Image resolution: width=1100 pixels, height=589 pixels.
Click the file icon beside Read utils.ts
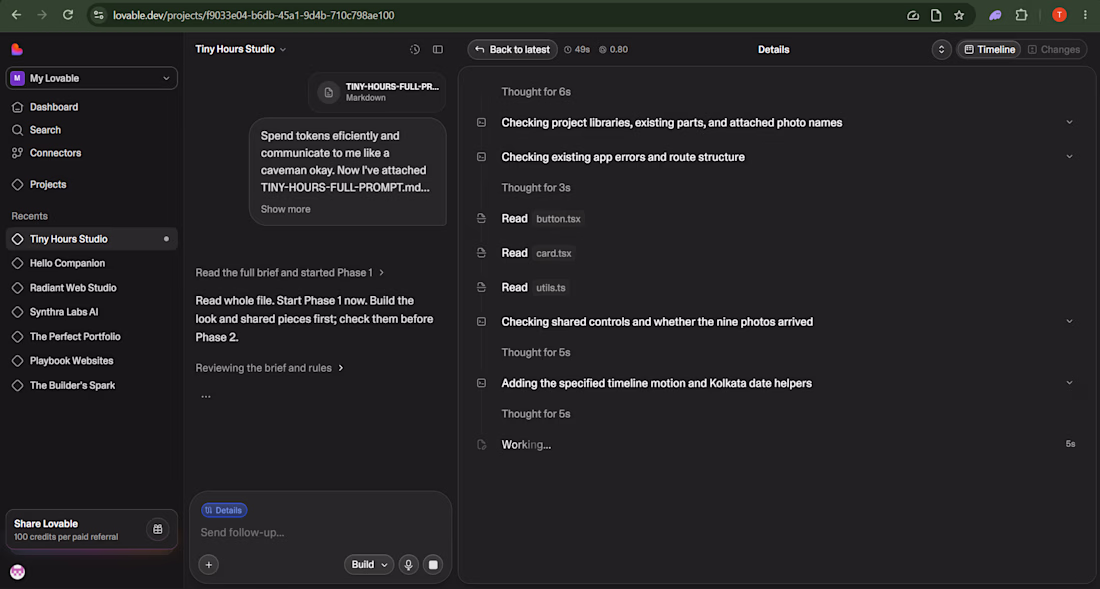point(481,287)
